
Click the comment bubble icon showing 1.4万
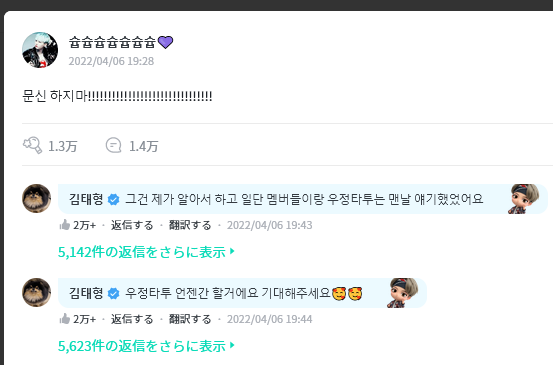114,145
